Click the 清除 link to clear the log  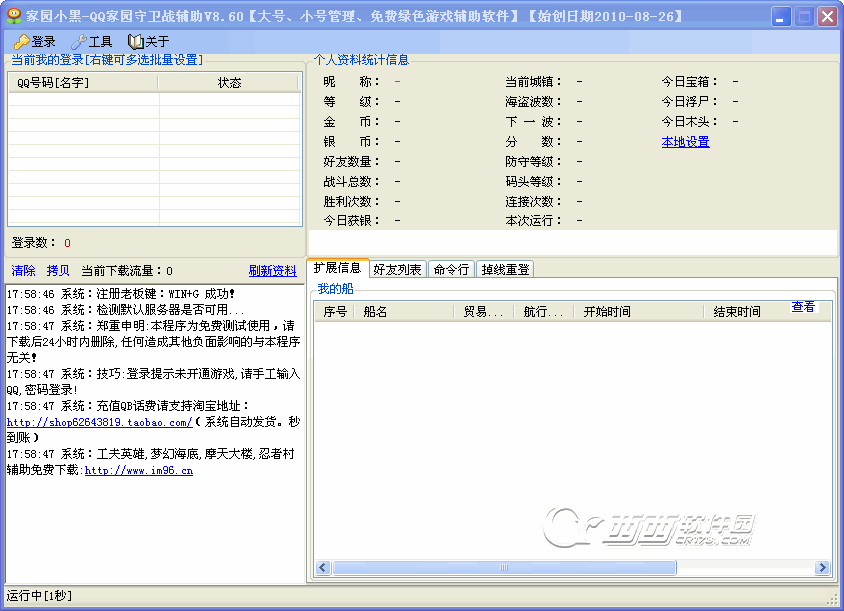tap(23, 271)
